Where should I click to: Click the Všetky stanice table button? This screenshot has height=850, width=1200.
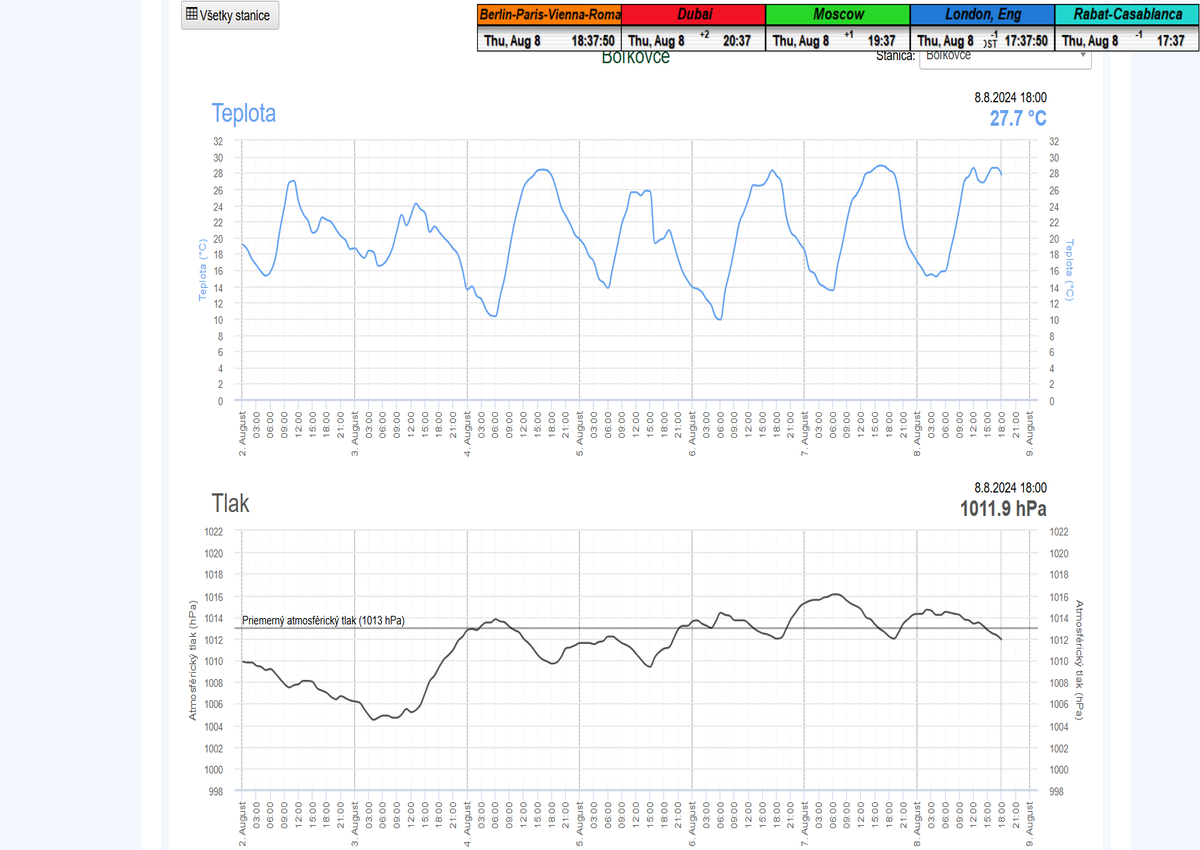coord(231,16)
